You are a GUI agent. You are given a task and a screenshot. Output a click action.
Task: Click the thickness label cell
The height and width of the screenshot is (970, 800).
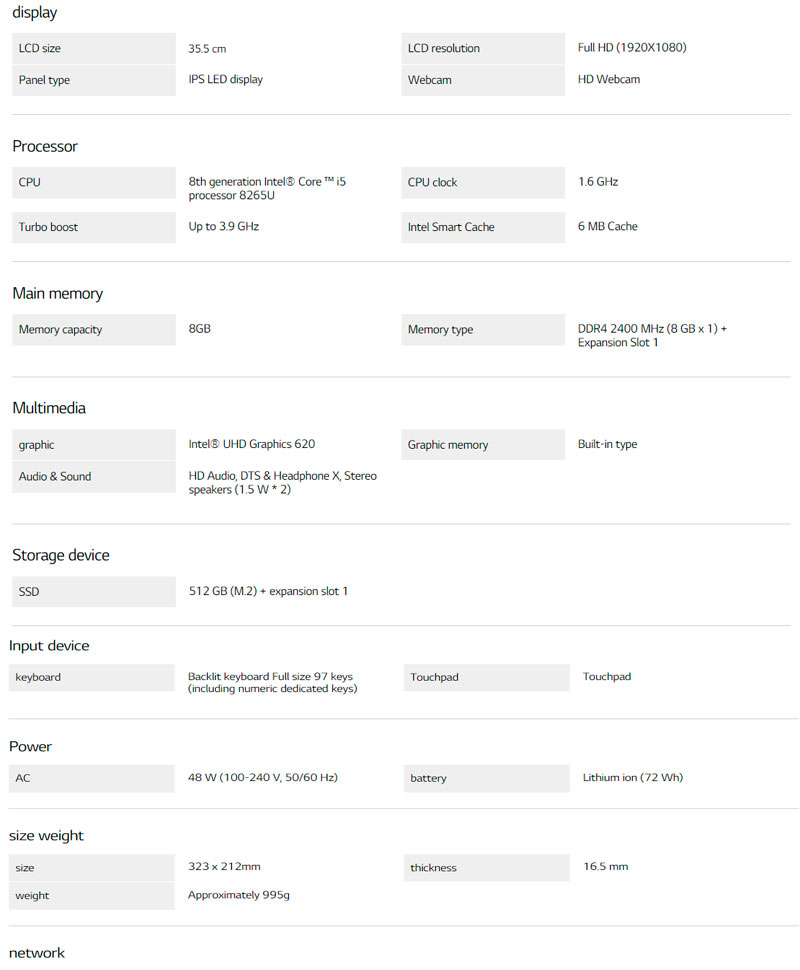tap(486, 868)
